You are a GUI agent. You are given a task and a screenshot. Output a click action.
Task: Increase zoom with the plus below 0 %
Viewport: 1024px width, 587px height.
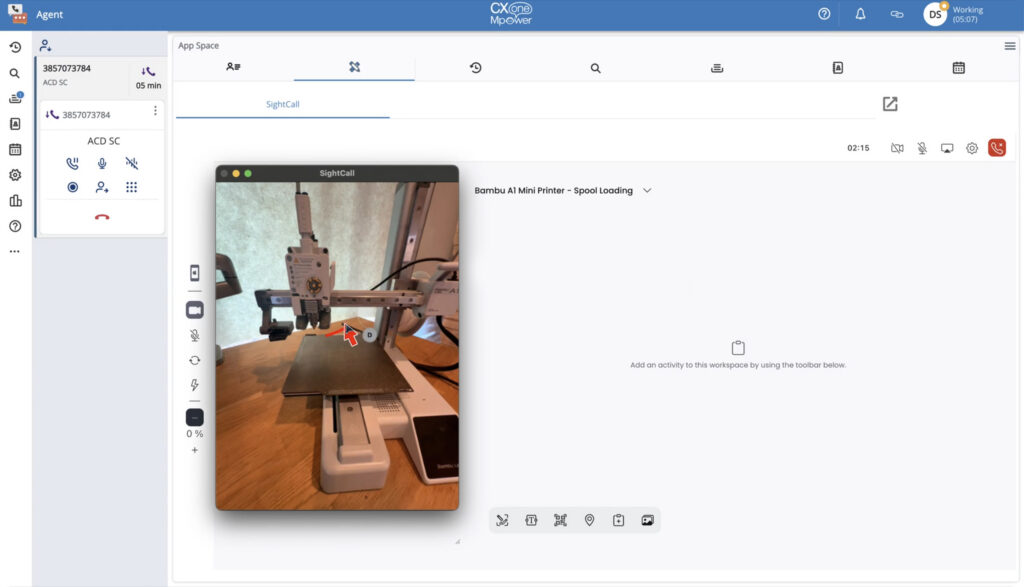(195, 450)
